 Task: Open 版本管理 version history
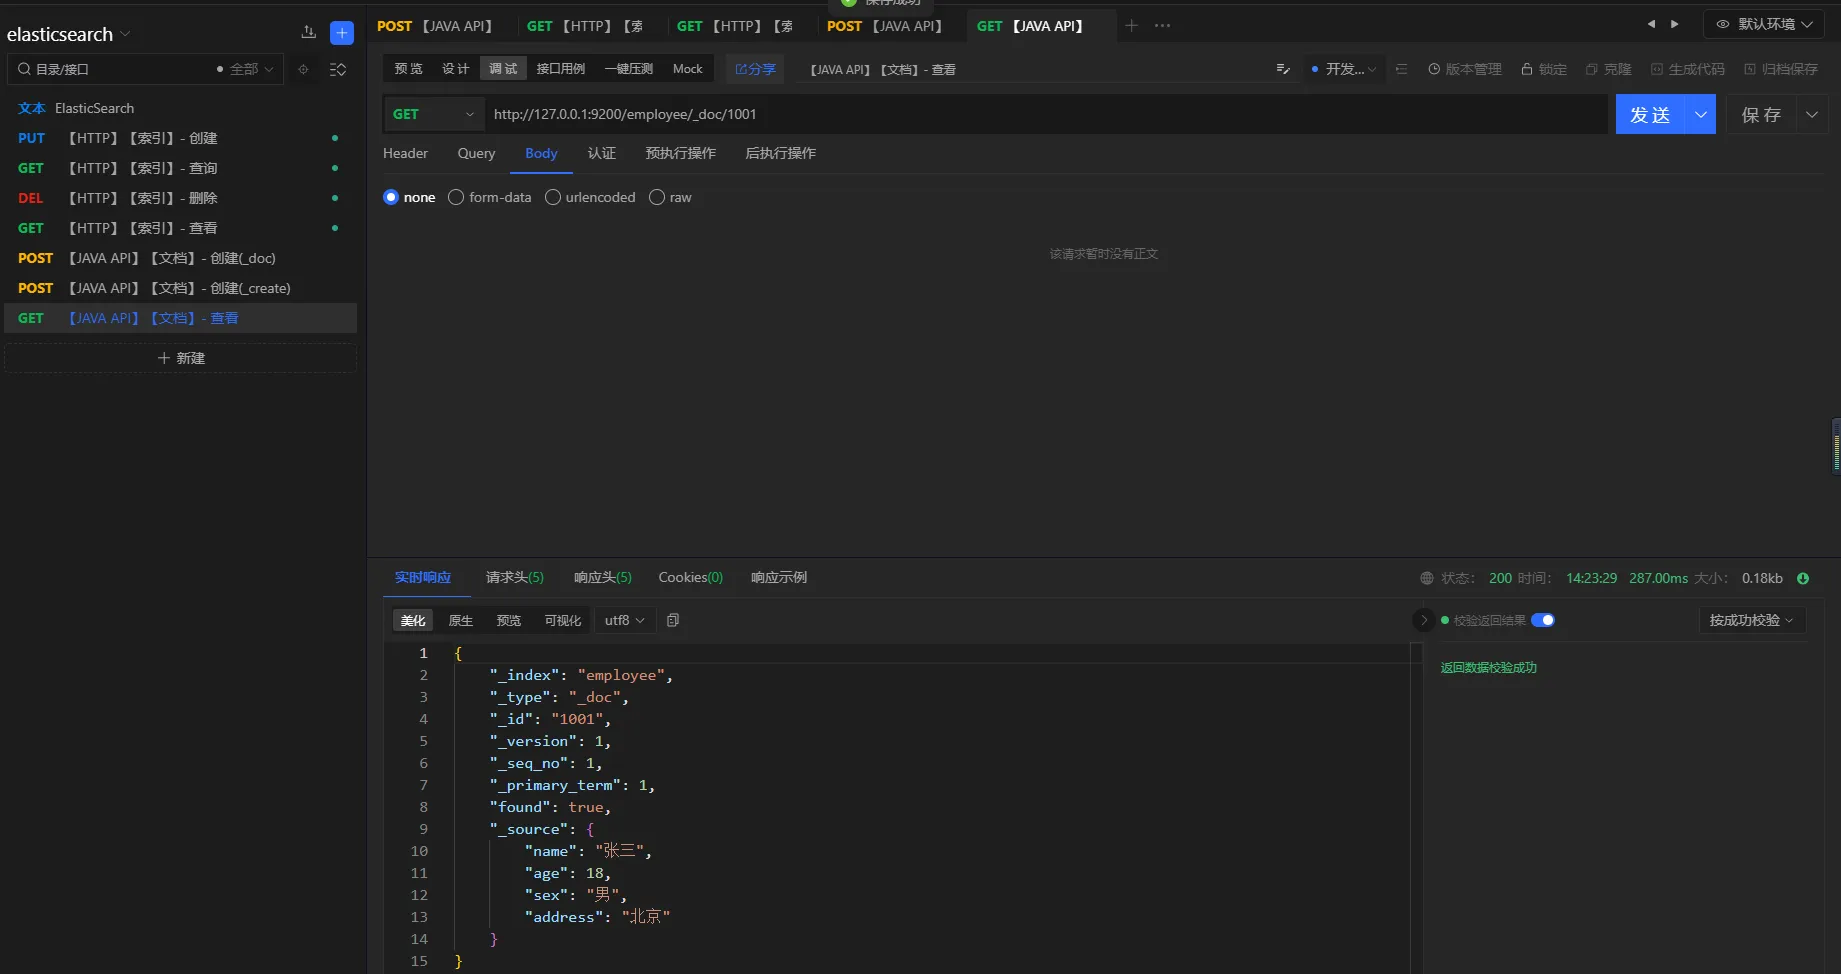coord(1464,69)
